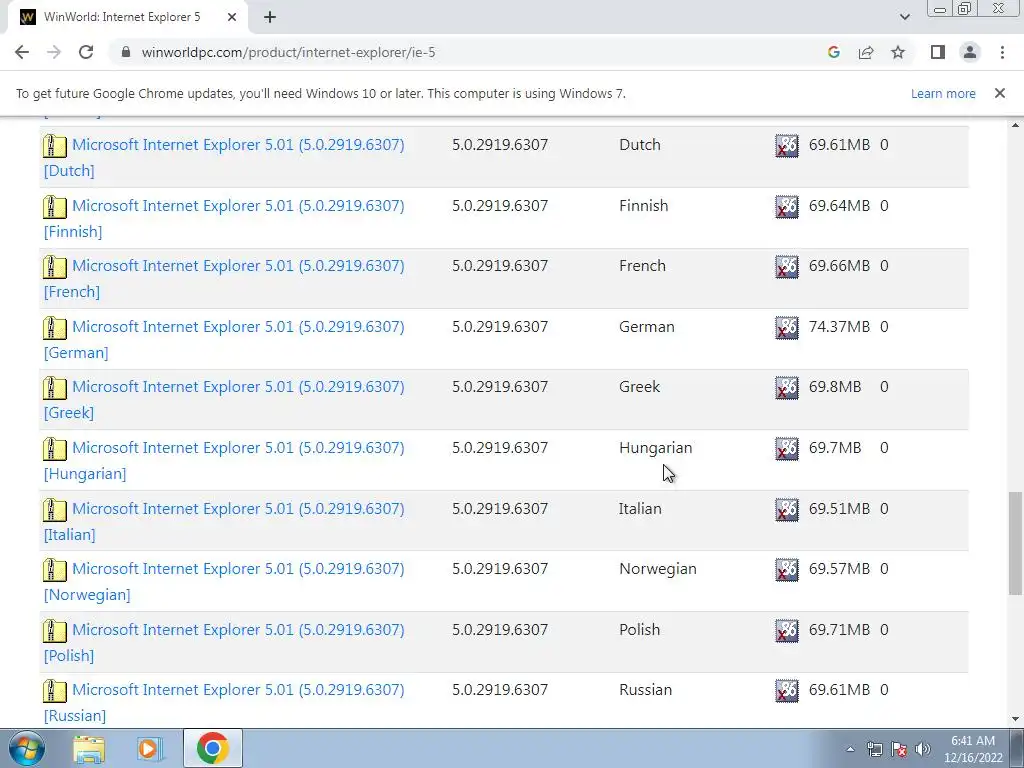
Task: Click the x86 architecture icon in the French row
Action: click(787, 266)
